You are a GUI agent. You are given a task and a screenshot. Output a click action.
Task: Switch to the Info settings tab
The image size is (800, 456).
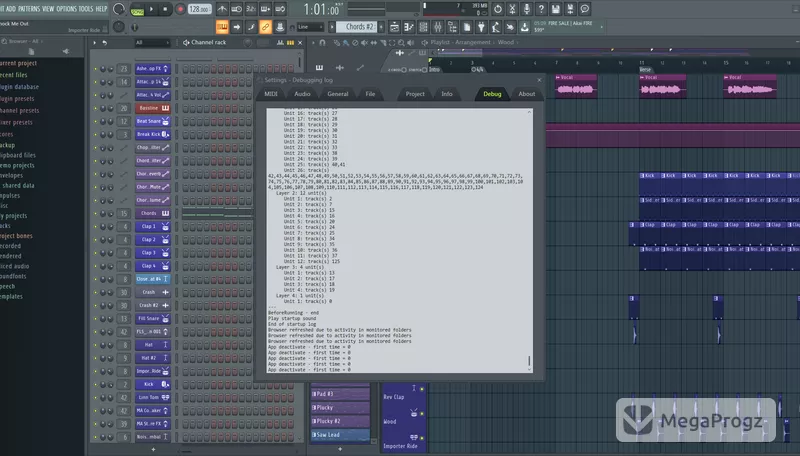[x=447, y=94]
